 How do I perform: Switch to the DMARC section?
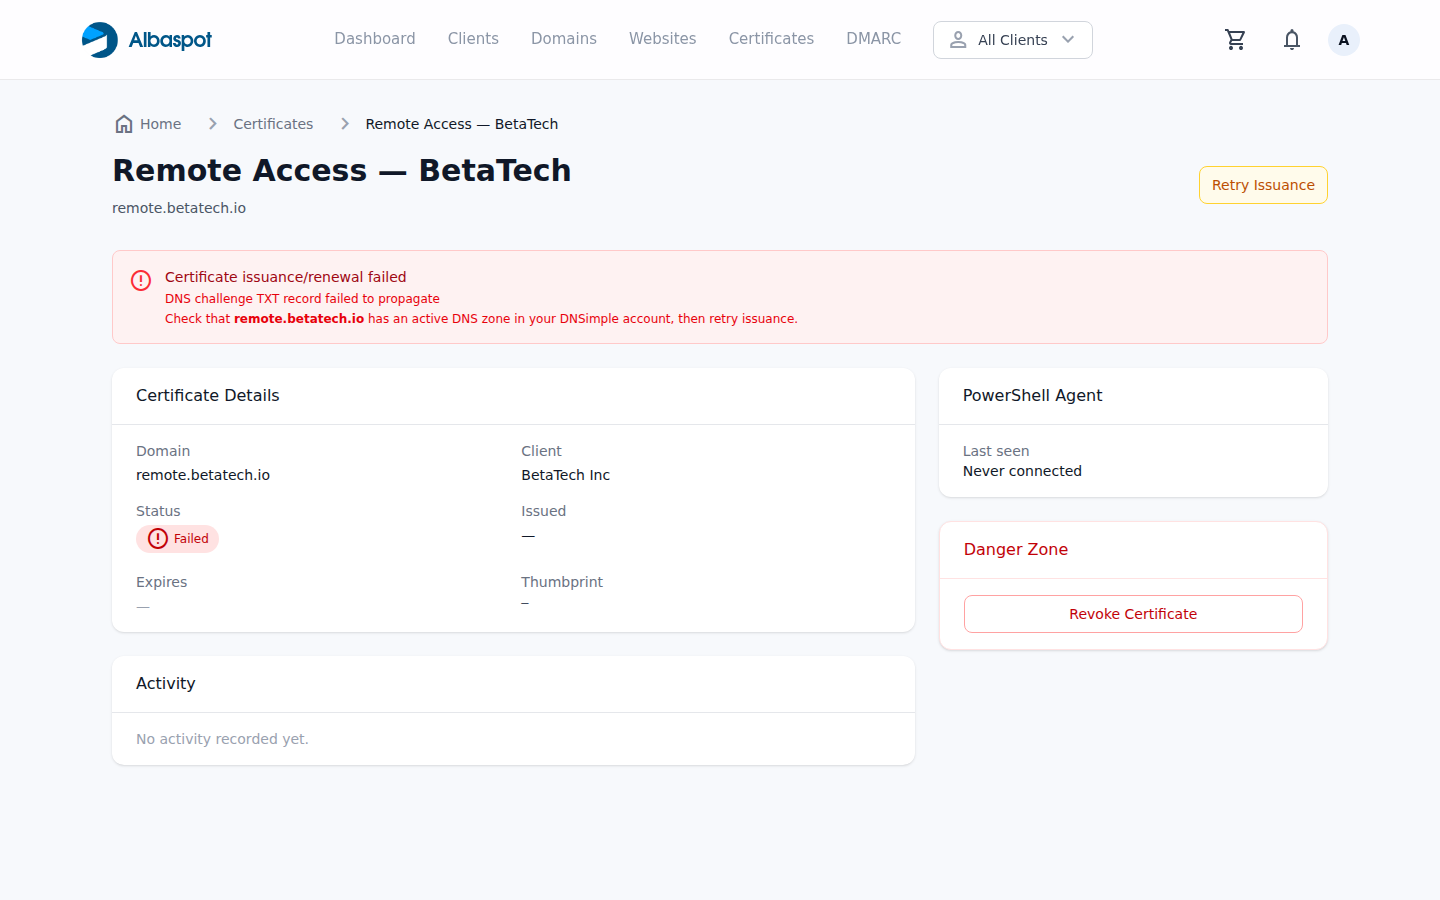tap(873, 39)
